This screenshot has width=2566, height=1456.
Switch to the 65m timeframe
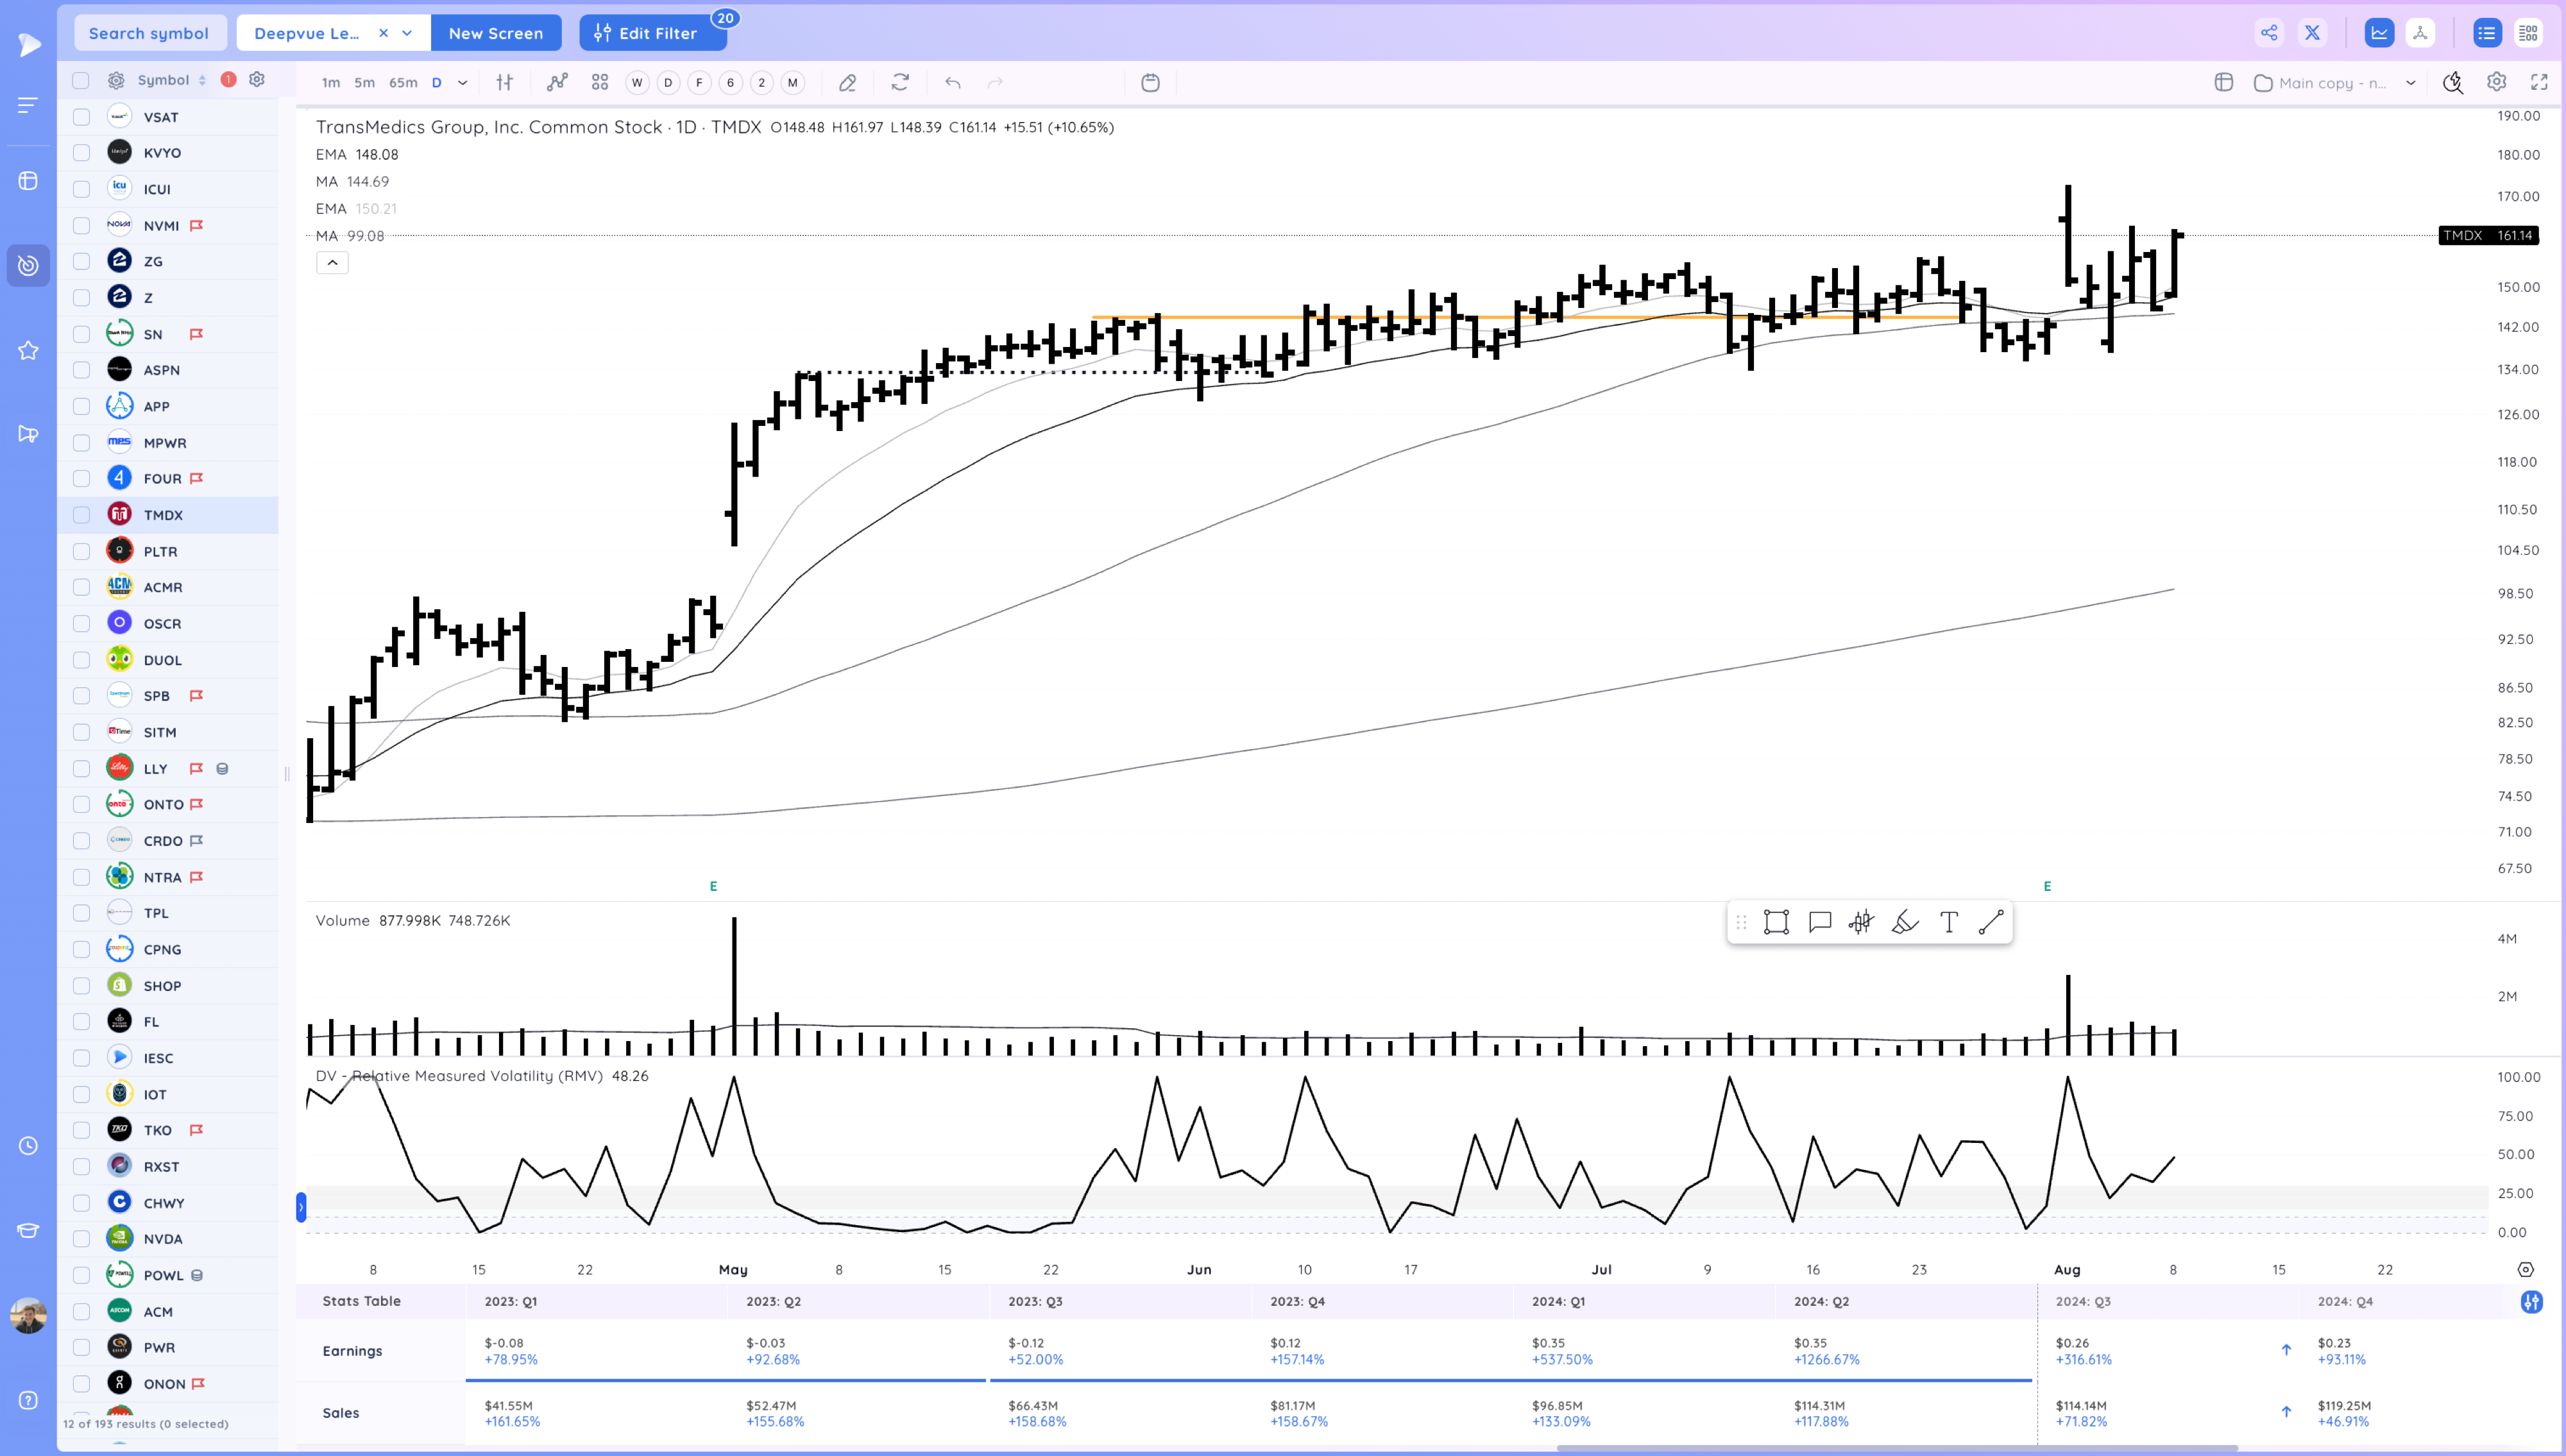[x=403, y=83]
